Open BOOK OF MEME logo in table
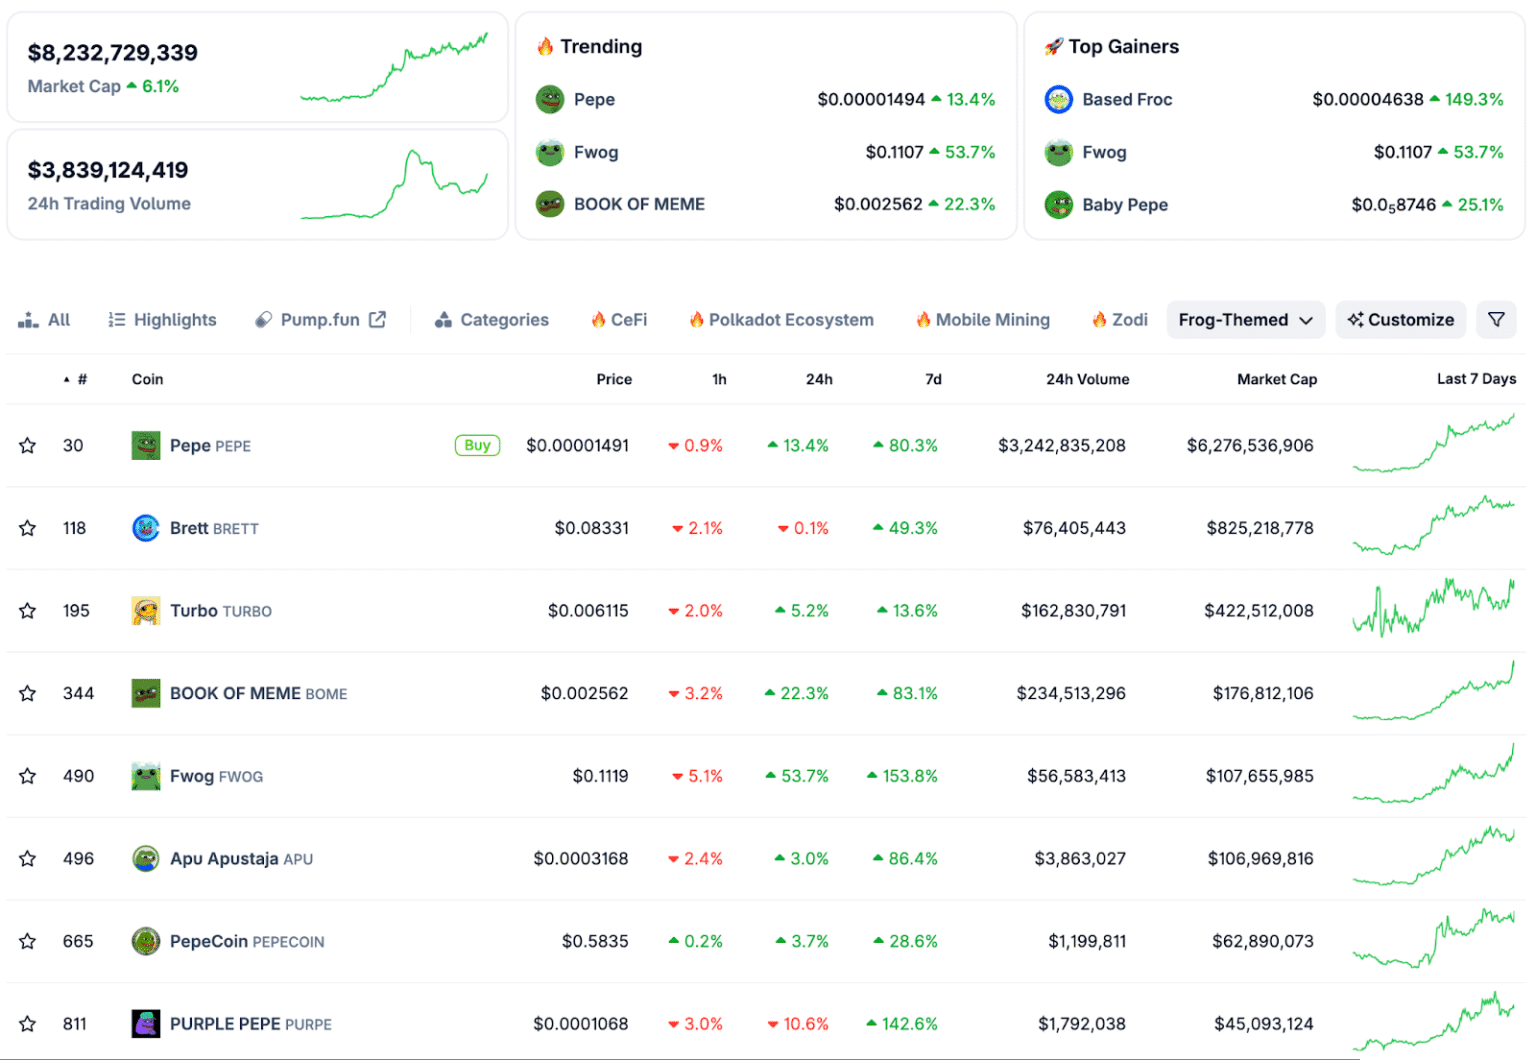The height and width of the screenshot is (1060, 1536). point(146,693)
